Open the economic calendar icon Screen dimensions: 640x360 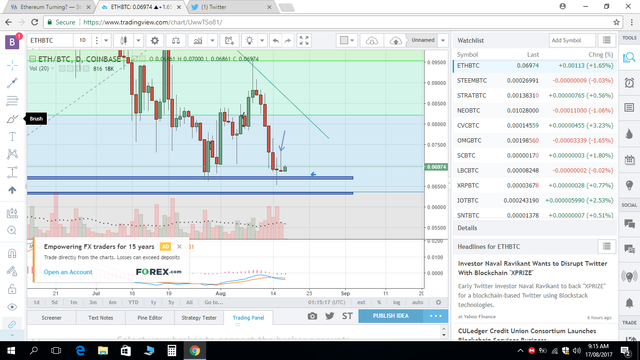point(629,160)
